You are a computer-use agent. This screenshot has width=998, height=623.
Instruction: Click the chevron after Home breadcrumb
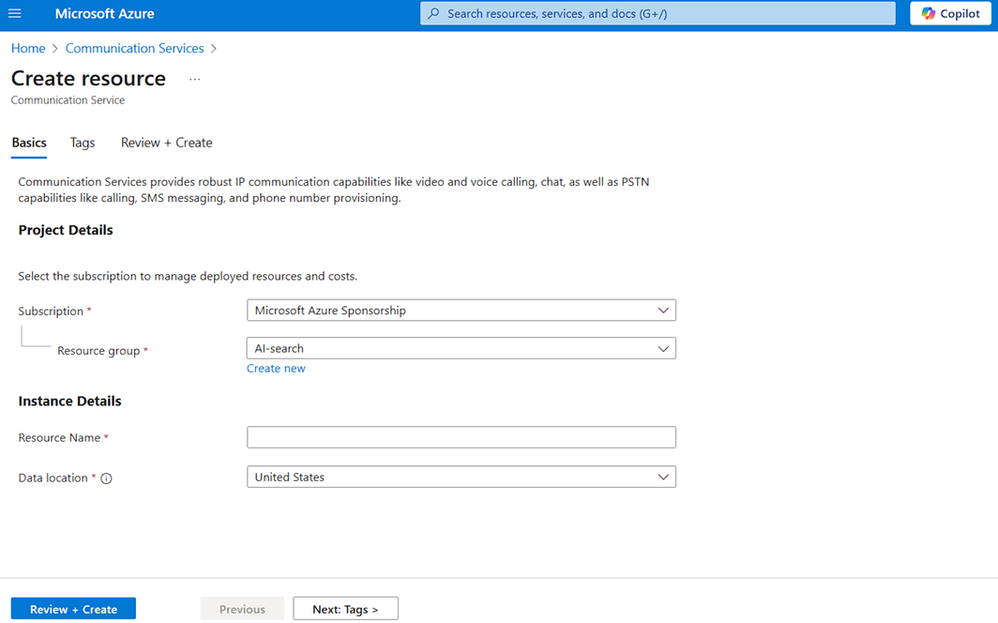coord(55,48)
